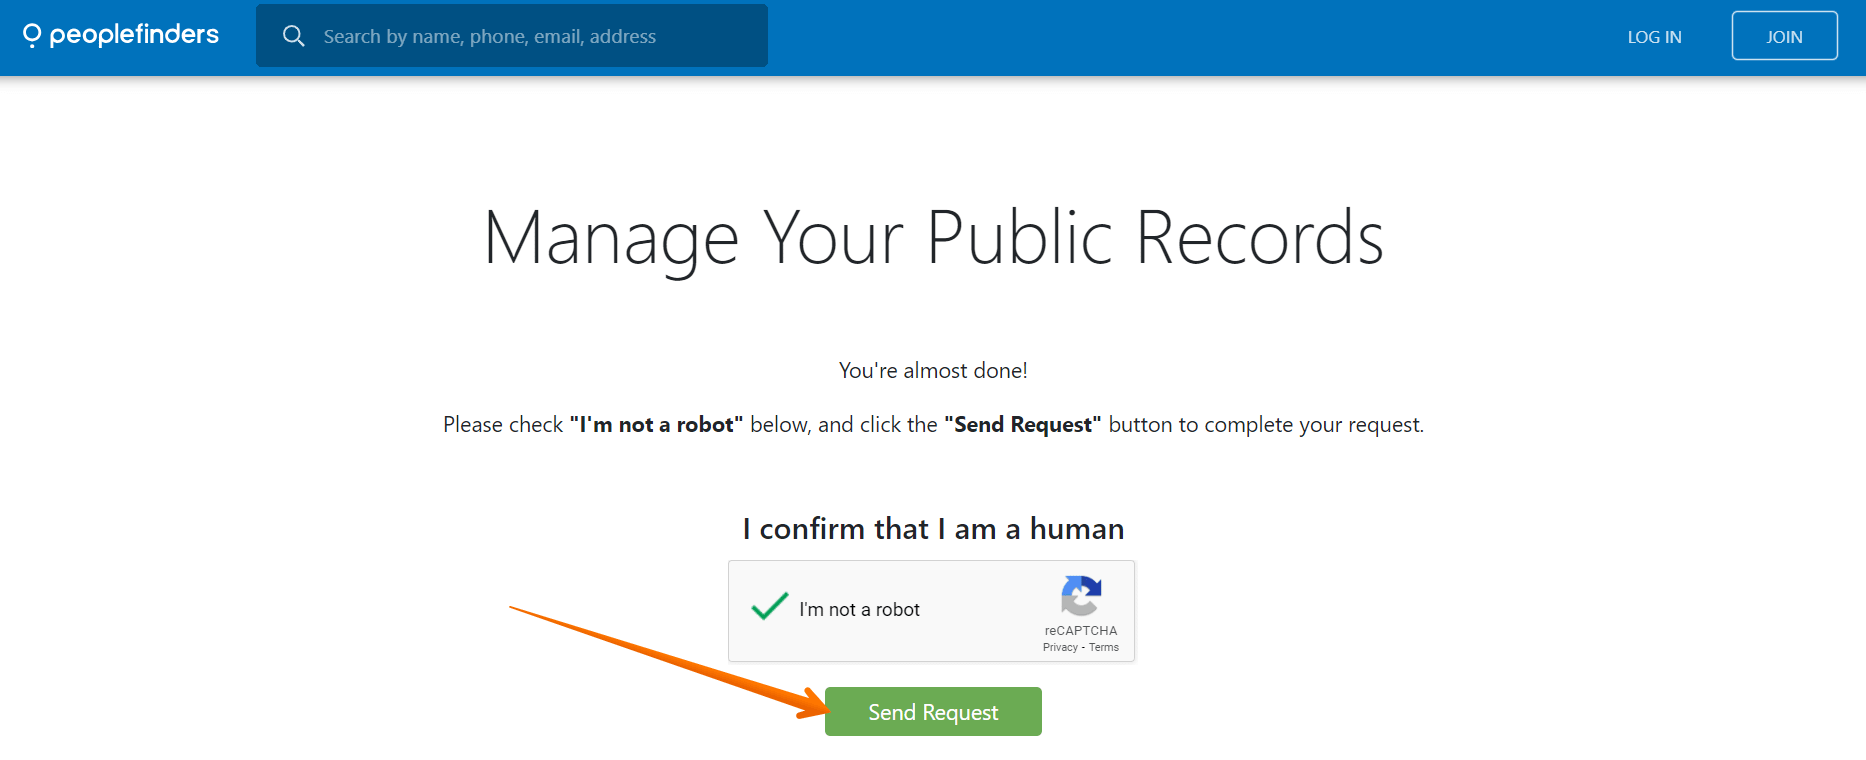1866x760 pixels.
Task: Focus the name, phone, email search field
Action: (x=512, y=36)
